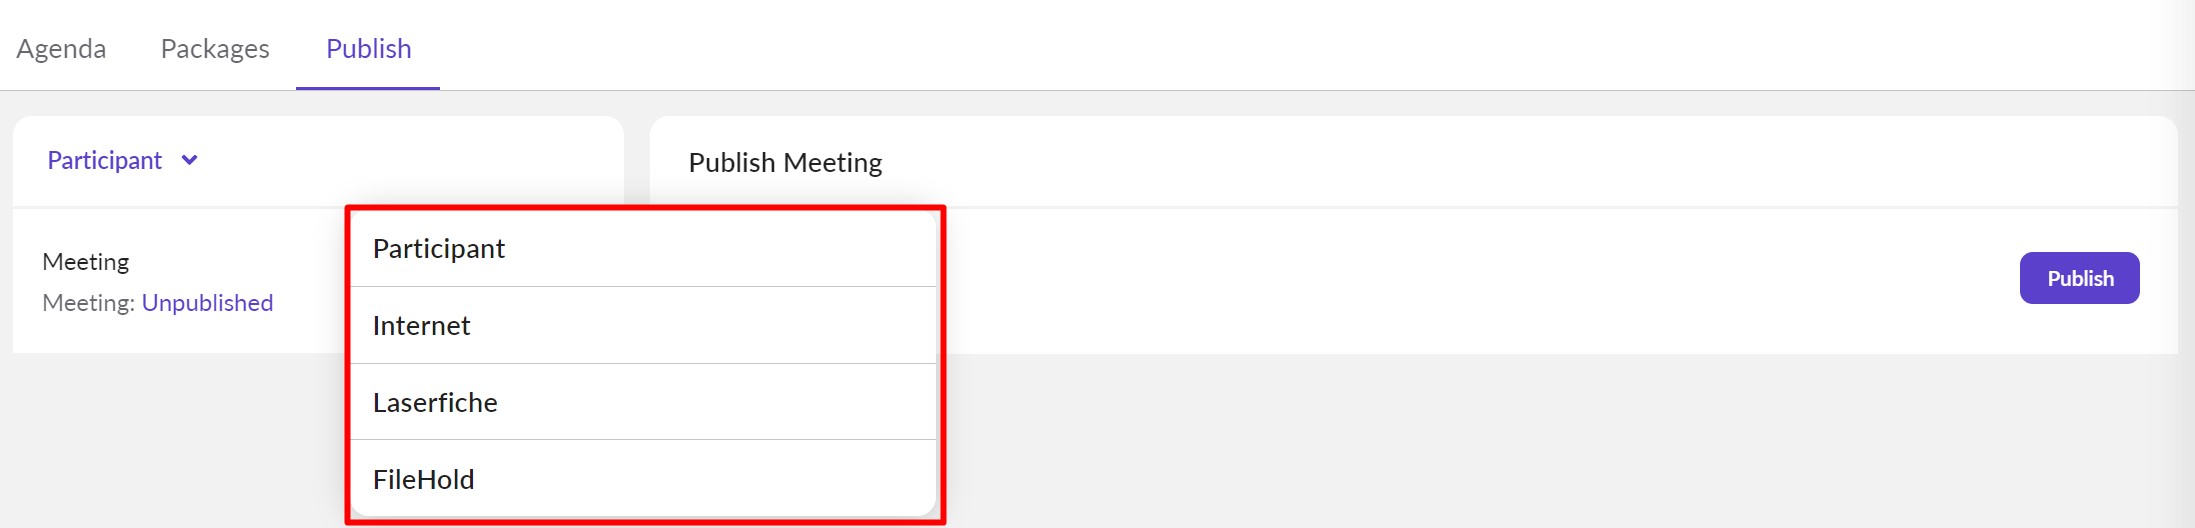This screenshot has width=2195, height=528.
Task: Click the blank area right of the Publish Meeting heading
Action: [x=1500, y=162]
